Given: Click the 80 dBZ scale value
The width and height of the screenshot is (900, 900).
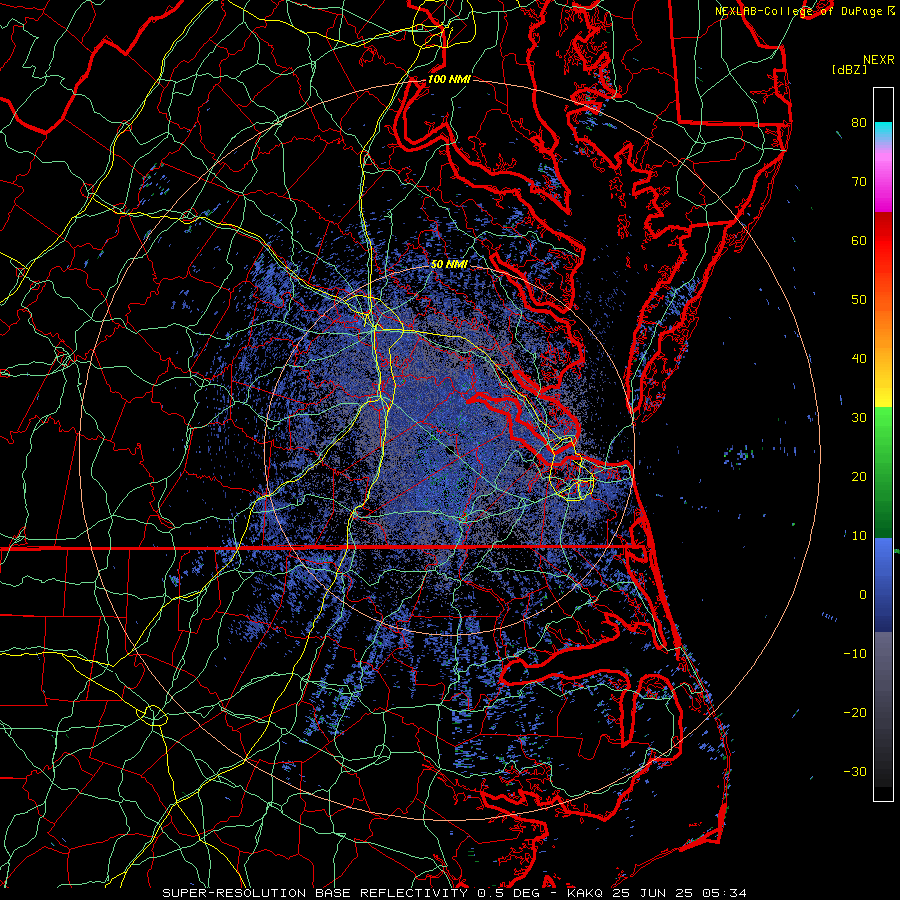Looking at the screenshot, I should click(859, 122).
